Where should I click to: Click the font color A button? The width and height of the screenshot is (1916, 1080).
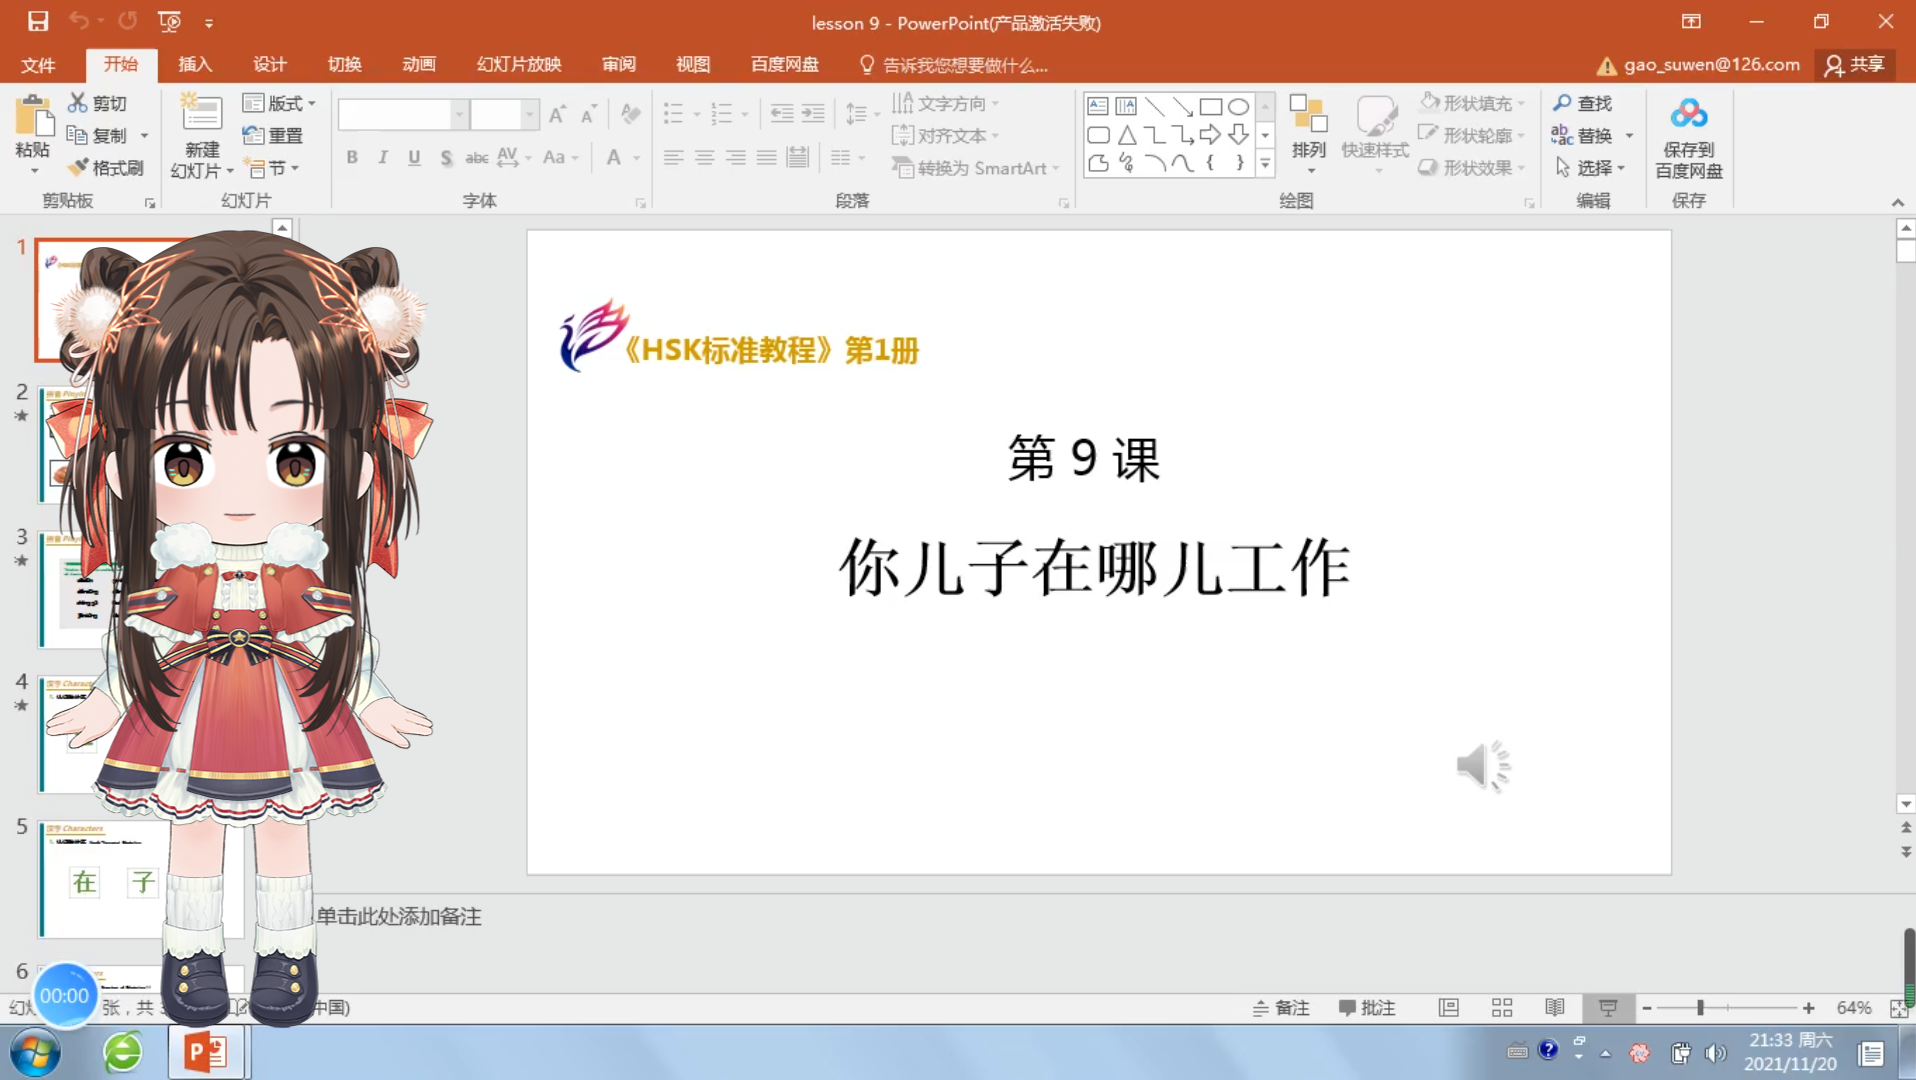coord(614,157)
